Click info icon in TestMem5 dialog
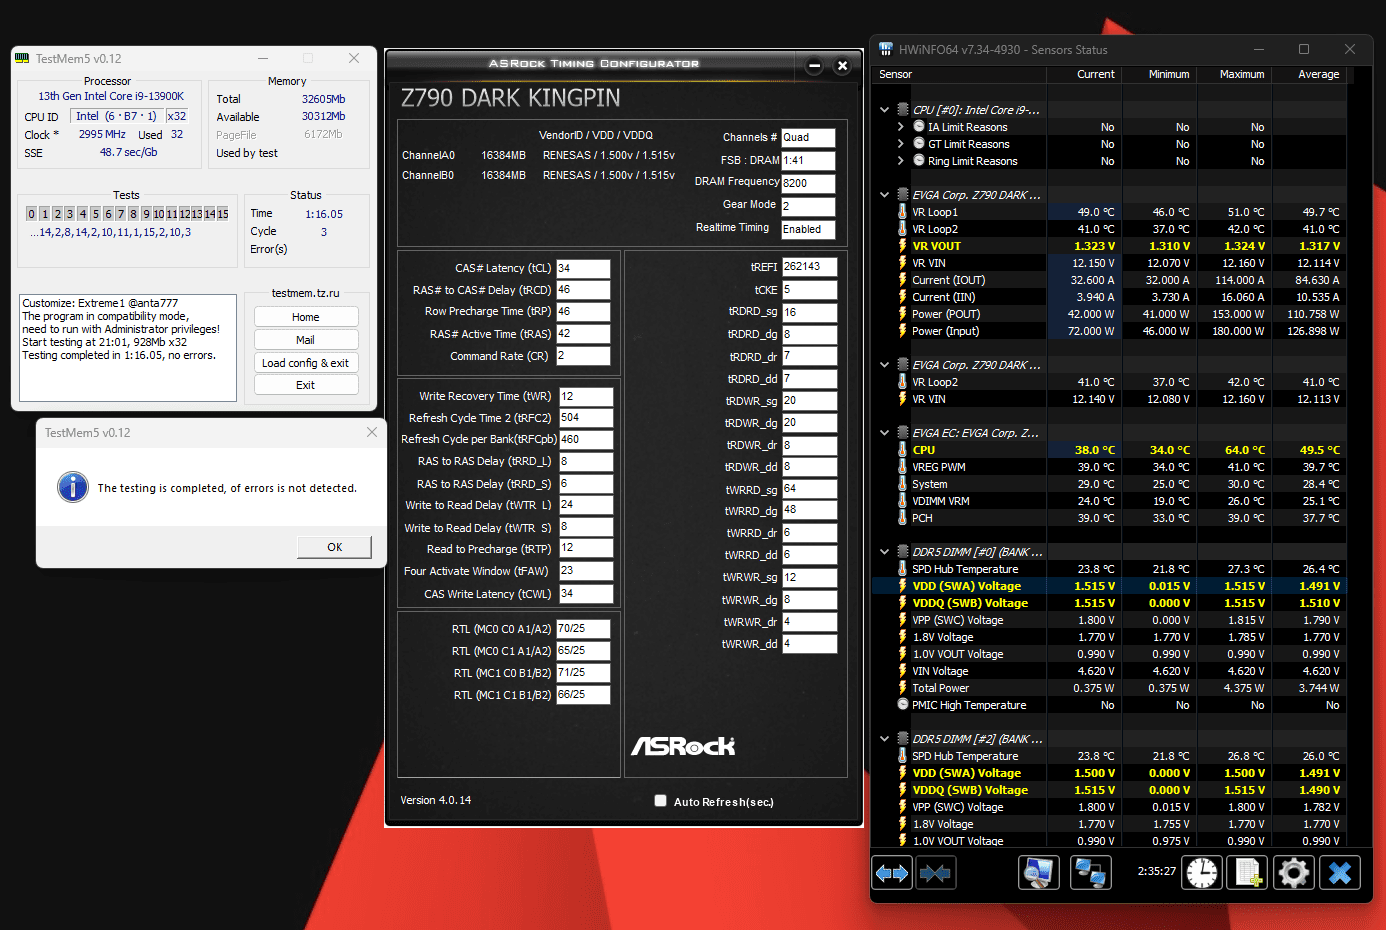Viewport: 1386px width, 930px height. tap(73, 487)
